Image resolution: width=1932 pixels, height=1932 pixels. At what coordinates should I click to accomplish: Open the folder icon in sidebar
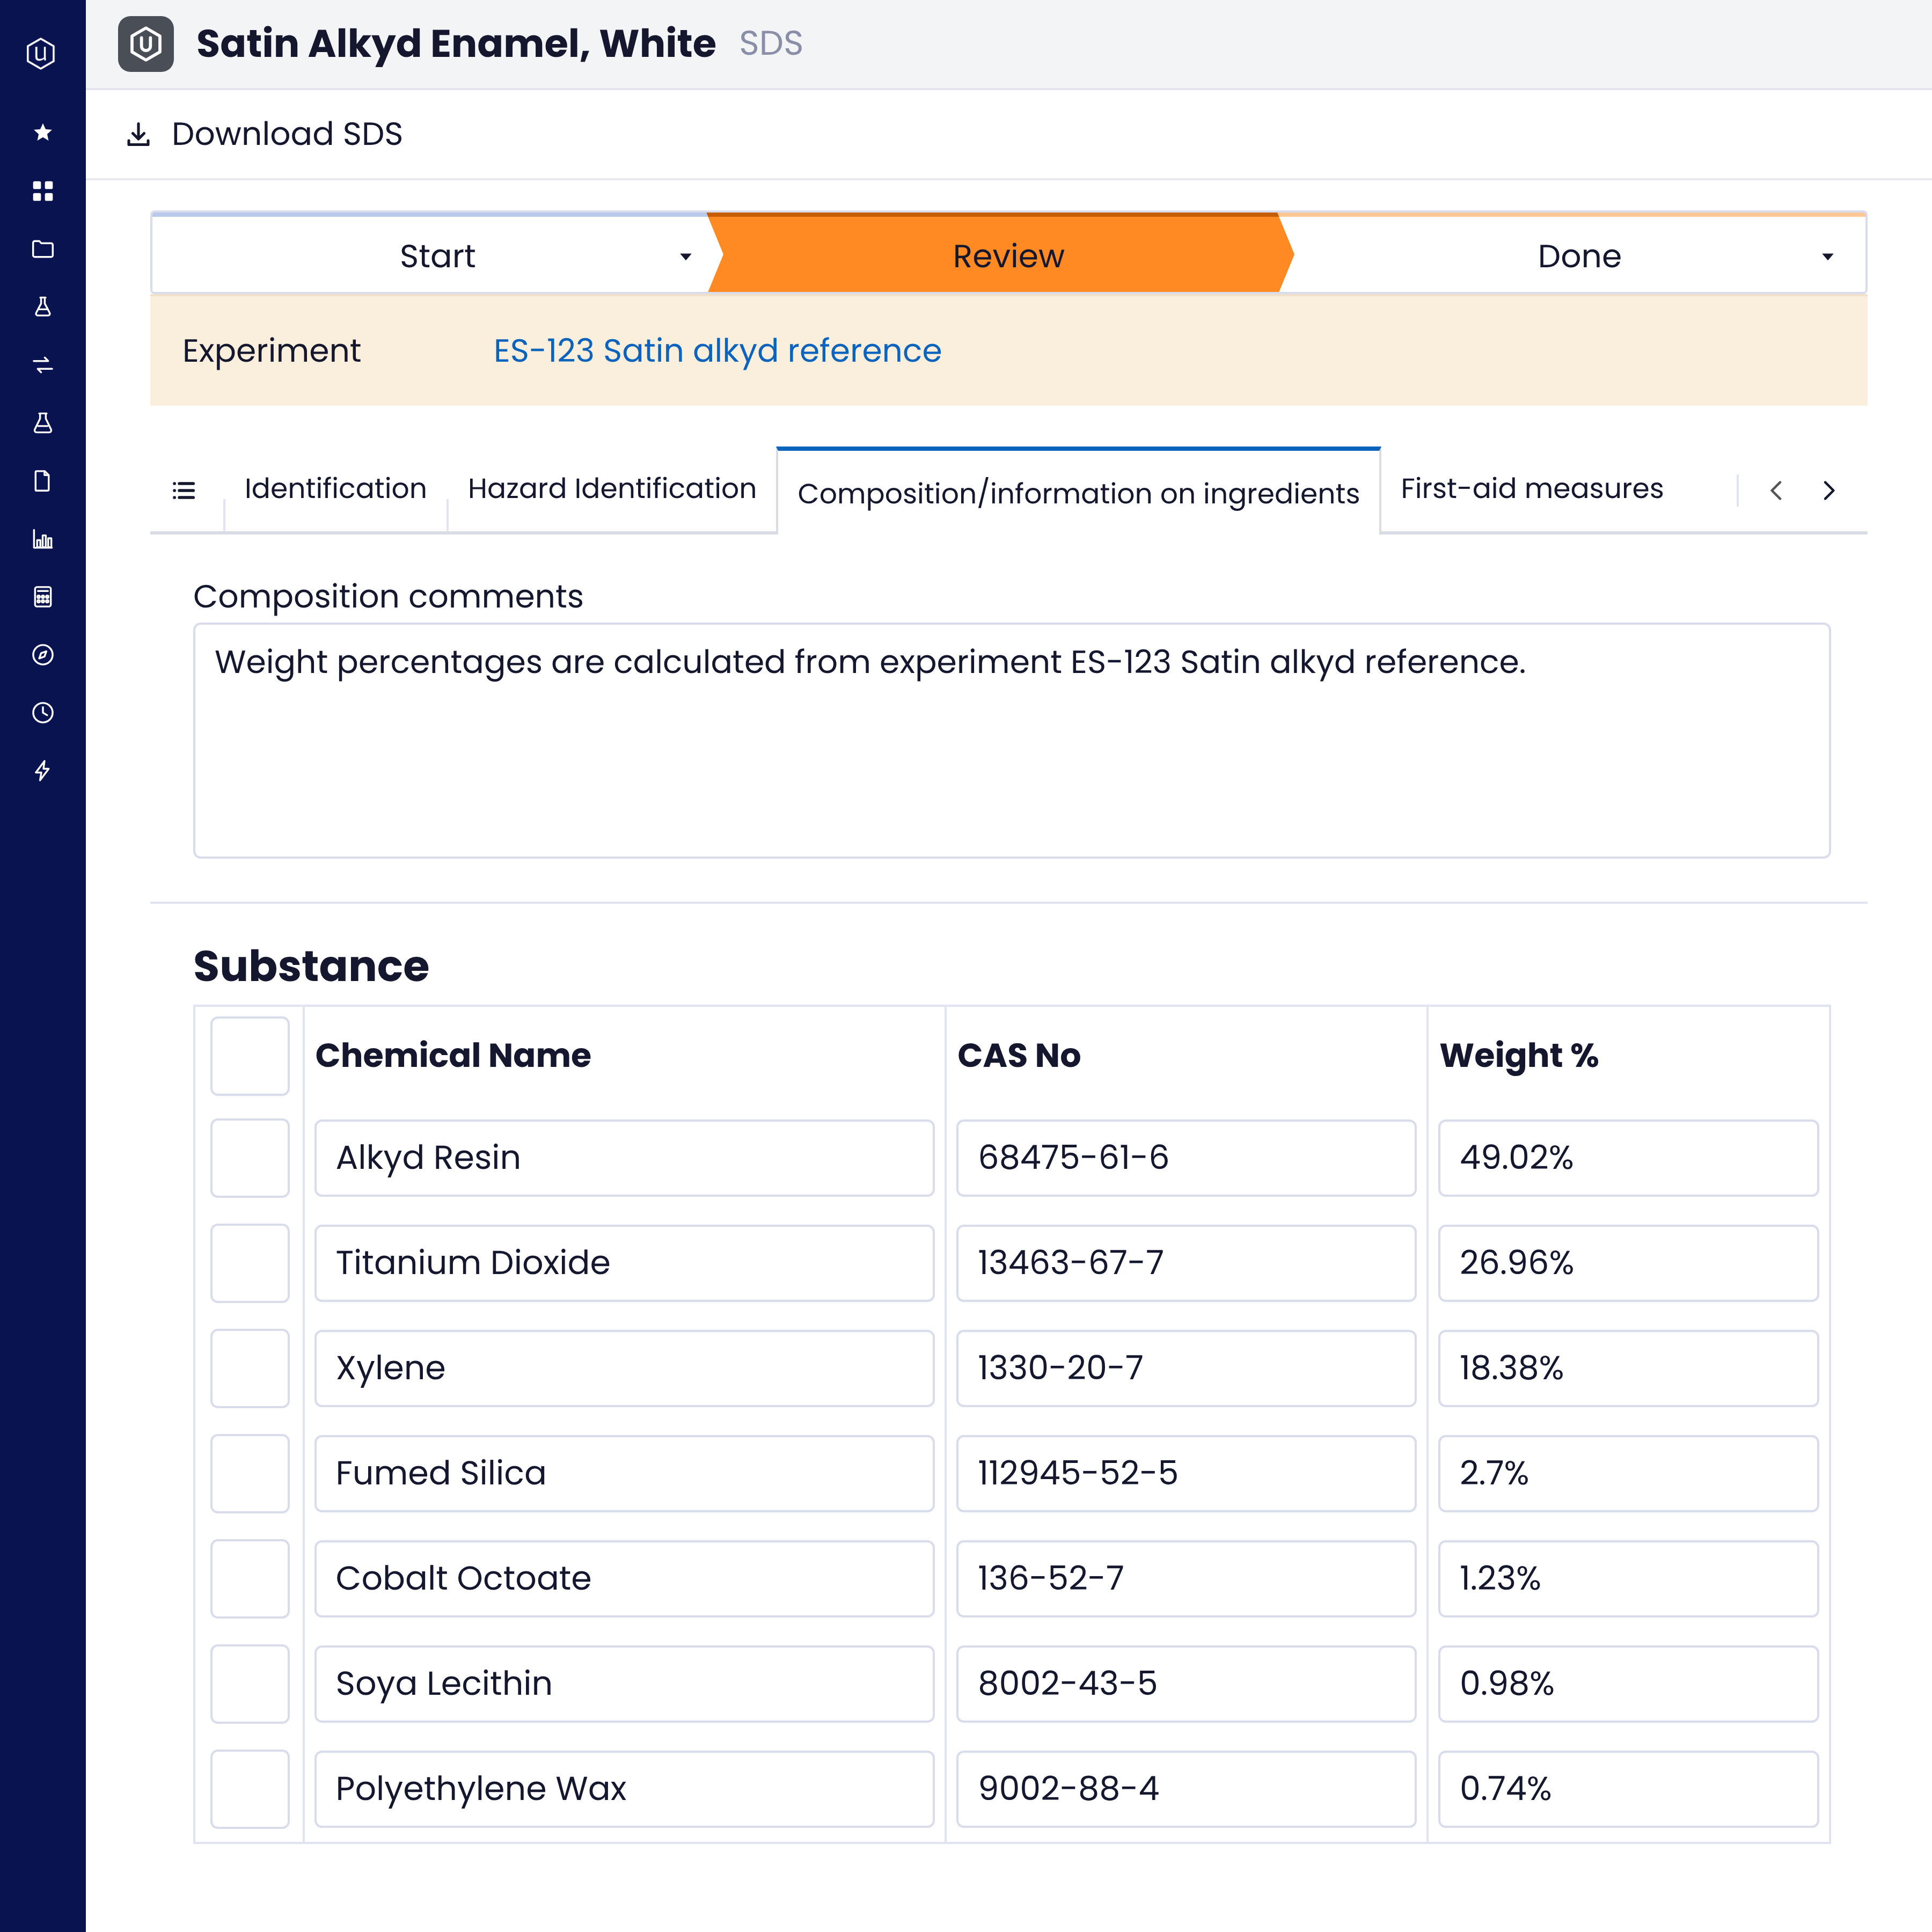(42, 248)
